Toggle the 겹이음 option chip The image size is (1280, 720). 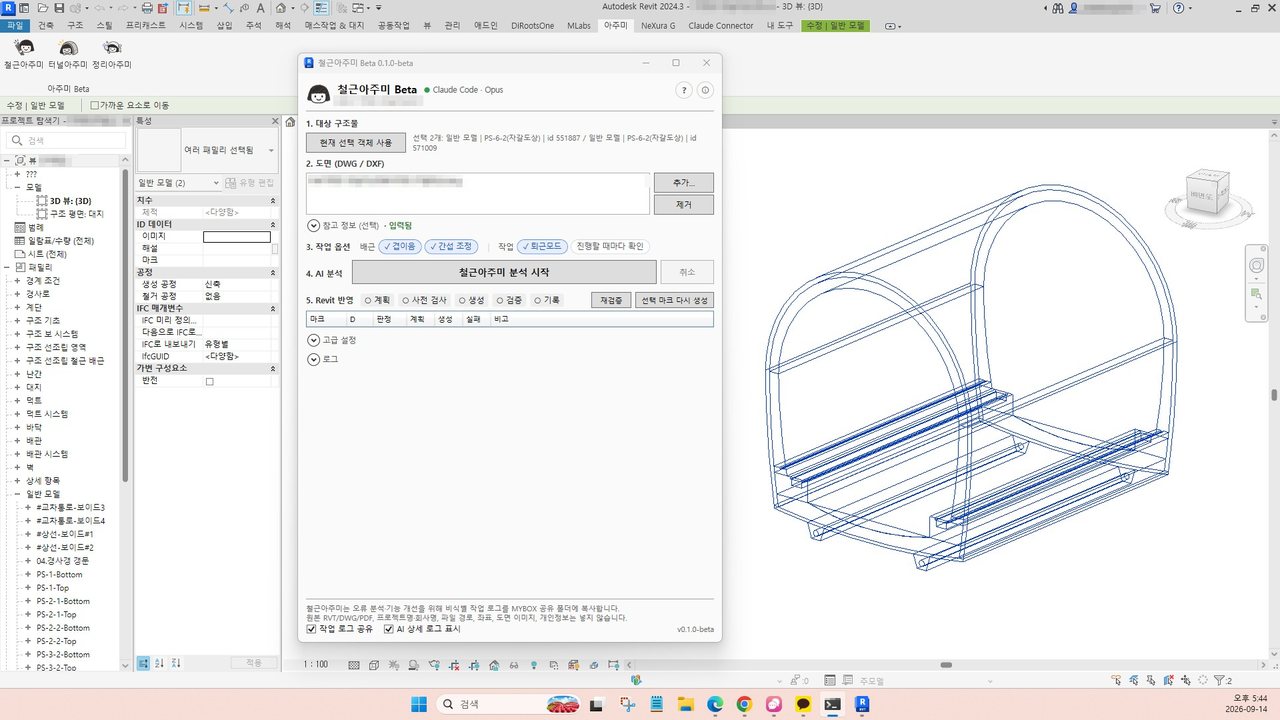[x=401, y=246]
